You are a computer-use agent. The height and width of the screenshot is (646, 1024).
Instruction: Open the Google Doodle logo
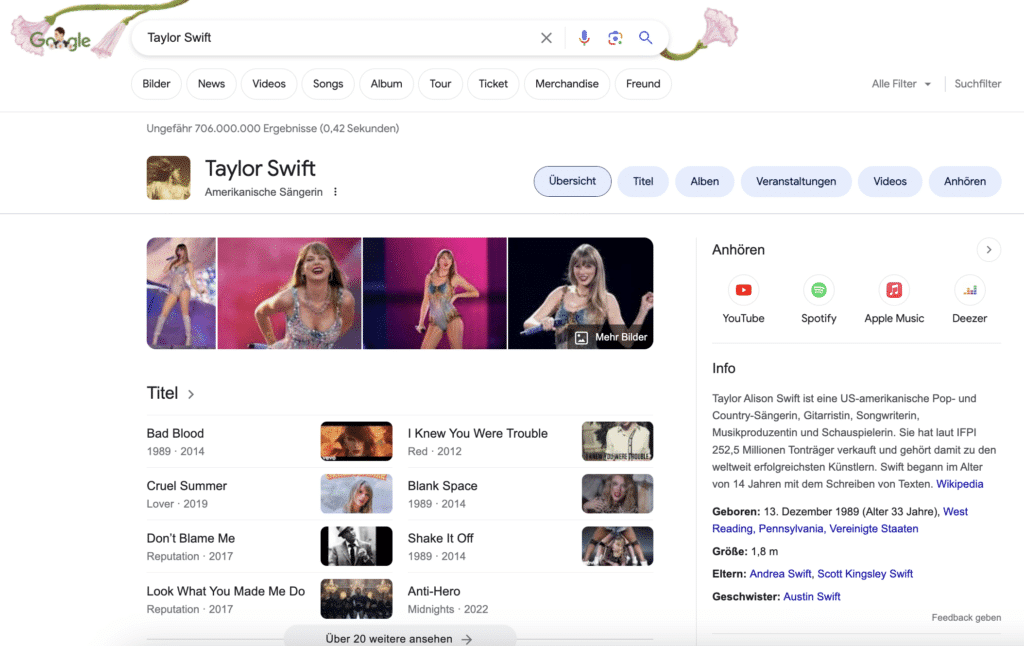click(x=60, y=40)
